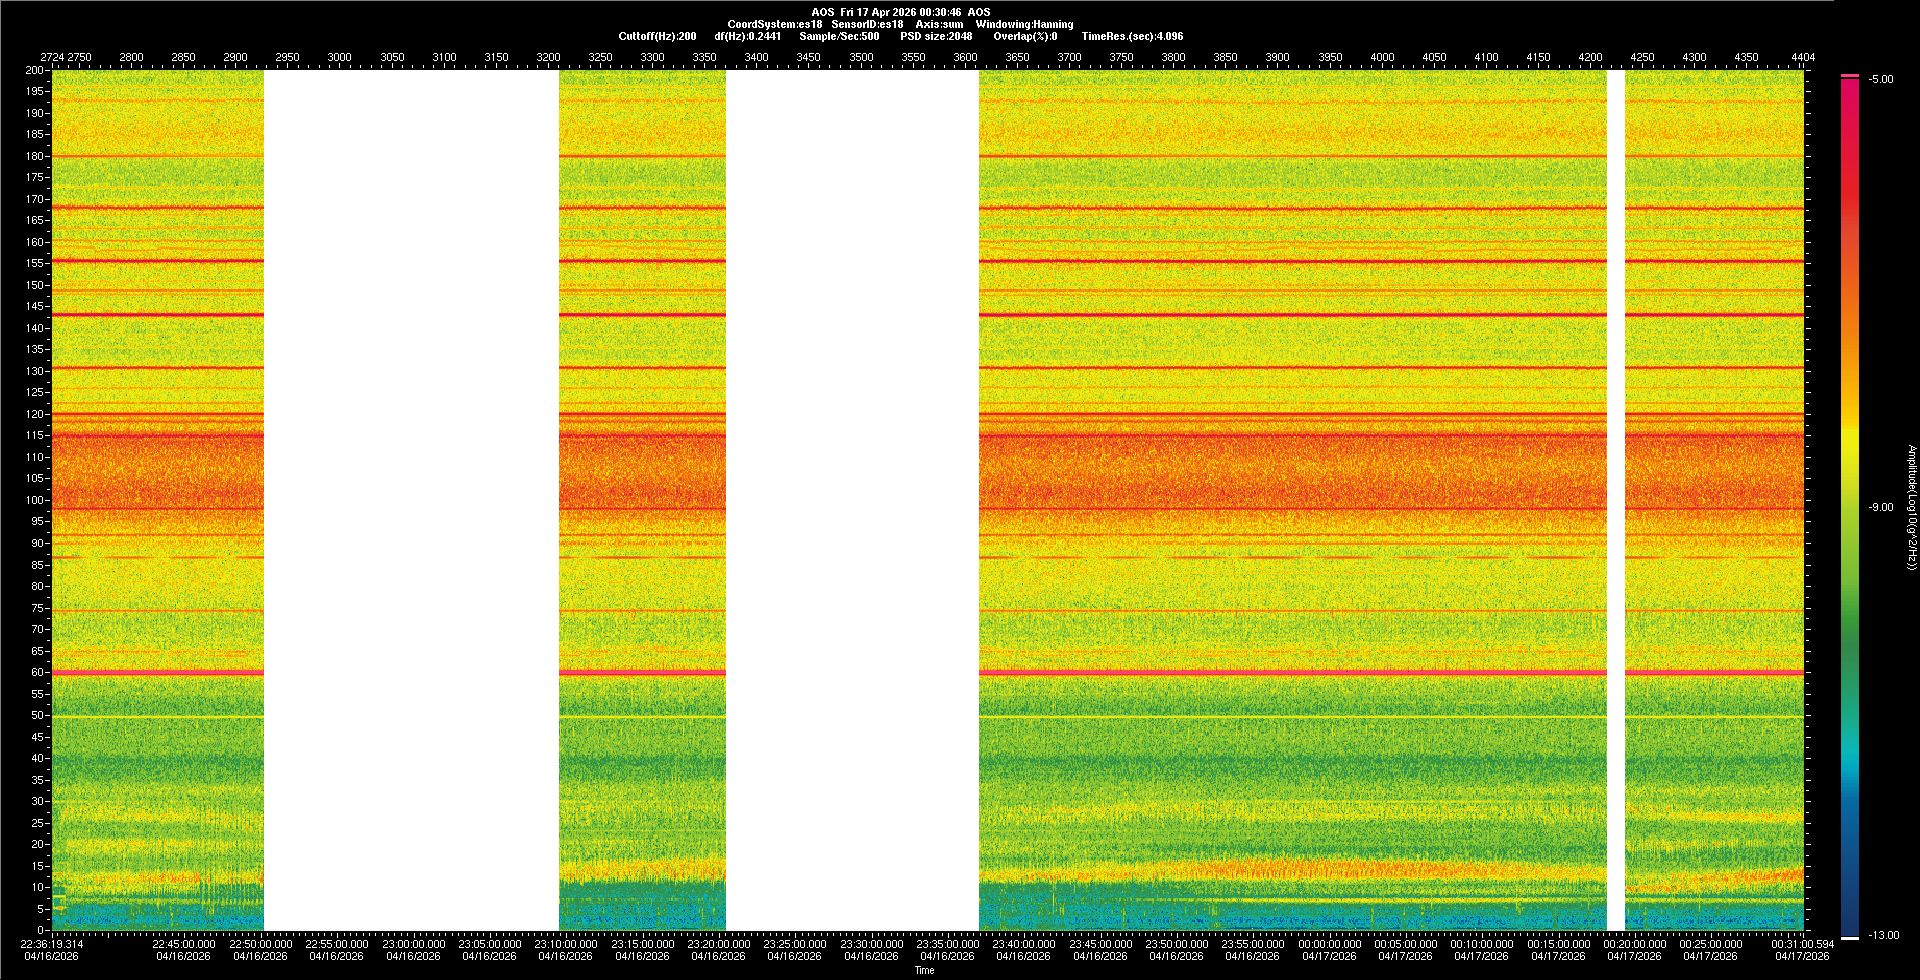
Task: Click the 115 Hz frequency axis label
Action: 34,436
